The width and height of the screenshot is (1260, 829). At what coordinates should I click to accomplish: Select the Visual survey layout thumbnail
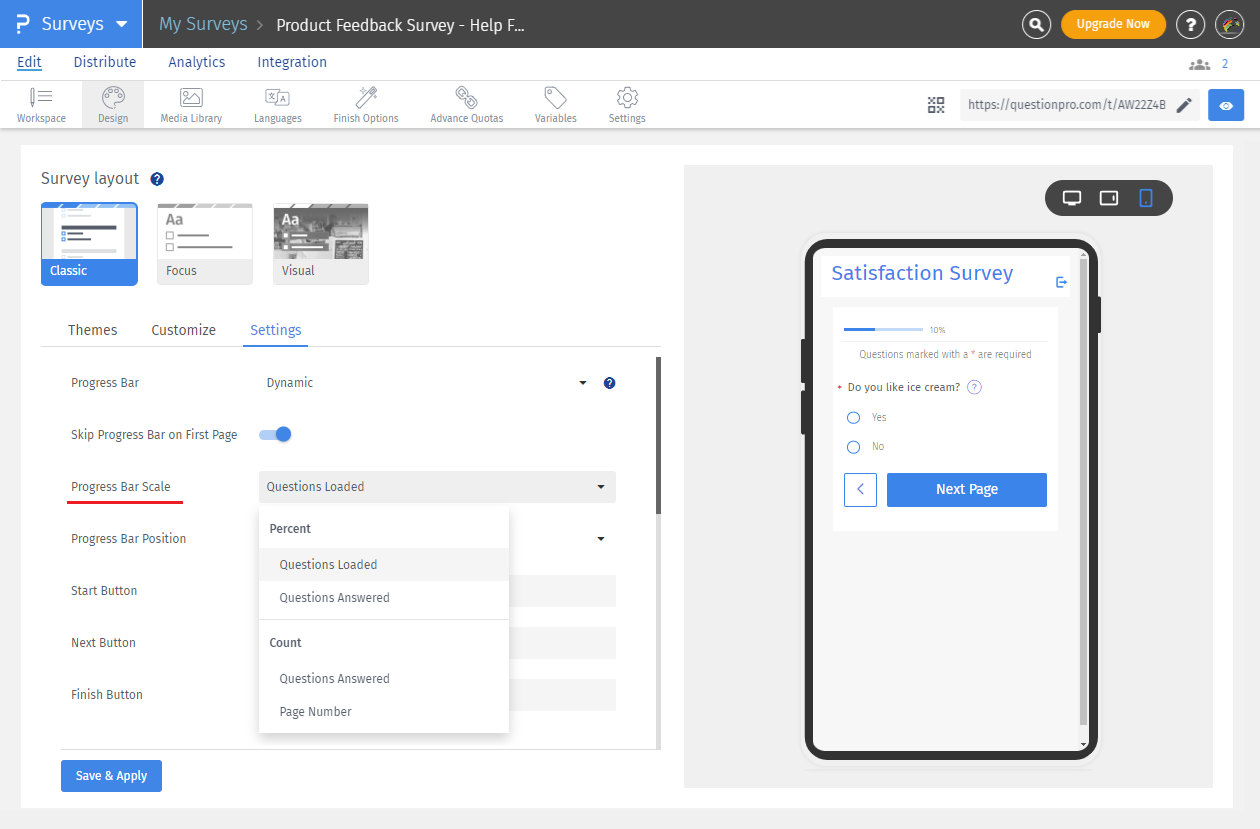[321, 244]
